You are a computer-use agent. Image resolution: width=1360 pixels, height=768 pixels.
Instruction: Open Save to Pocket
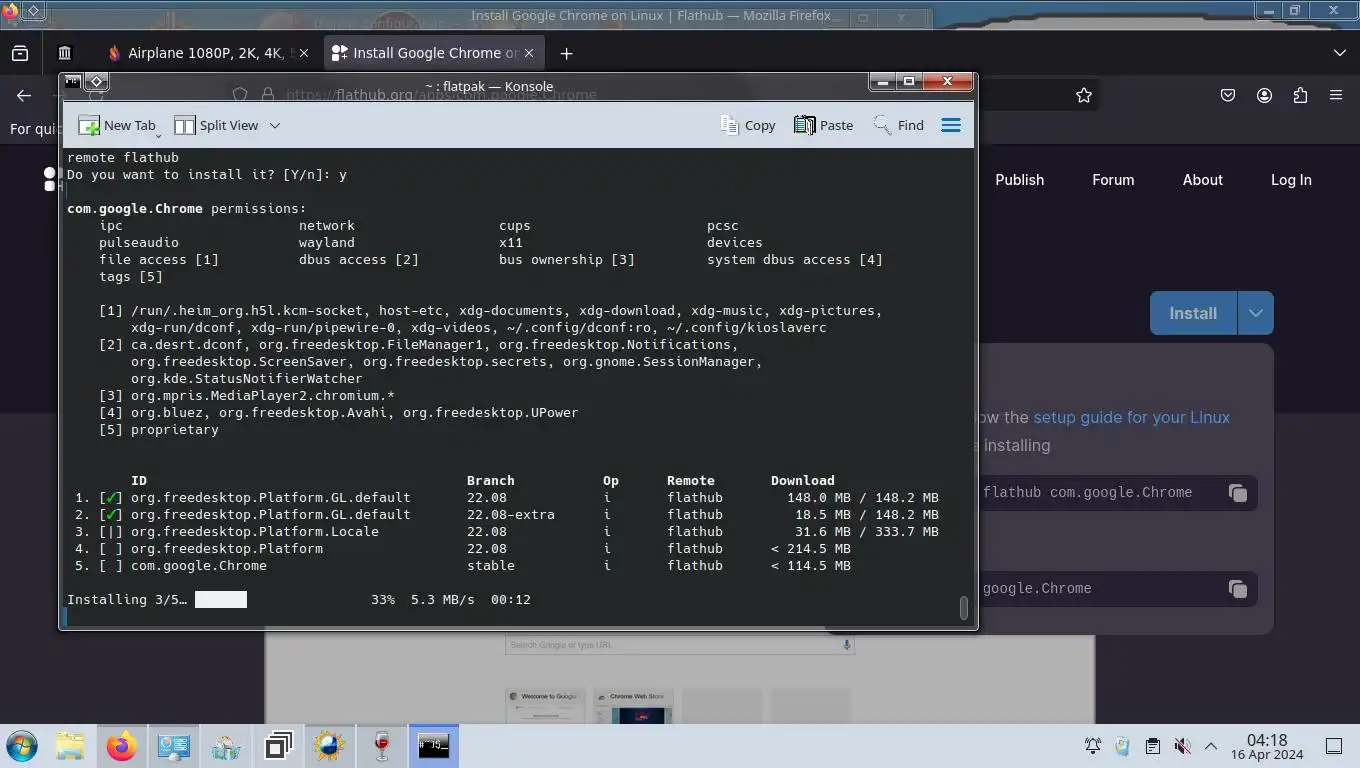tap(1228, 95)
